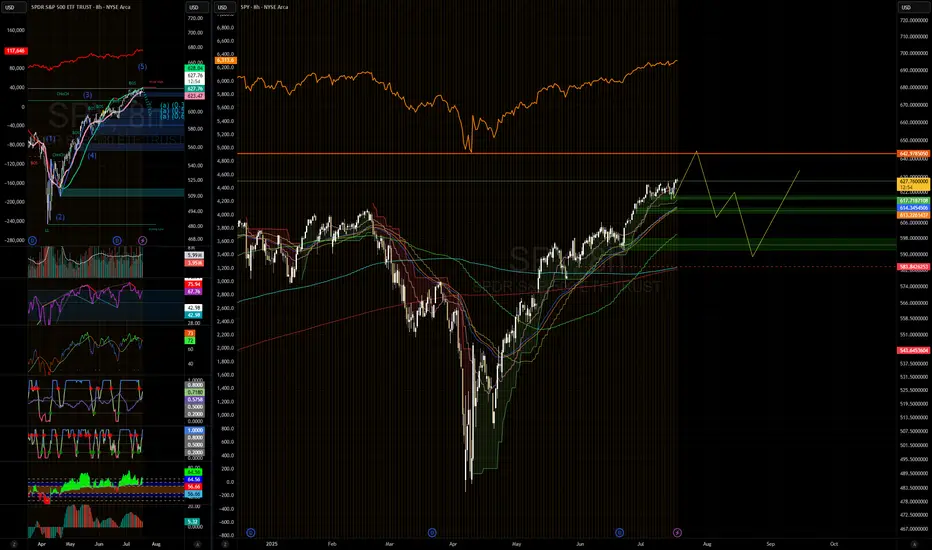Select the Elliott wave (4) label
This screenshot has height=550, width=932.
coord(92,155)
